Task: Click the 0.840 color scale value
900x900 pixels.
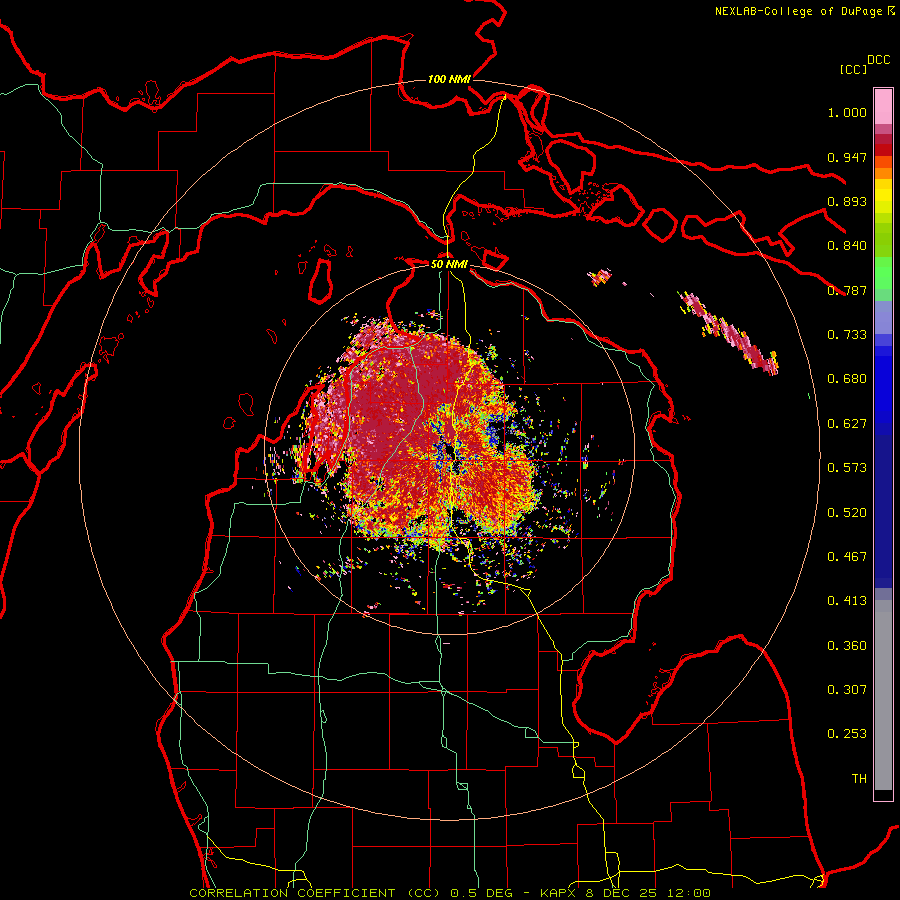Action: pyautogui.click(x=847, y=246)
